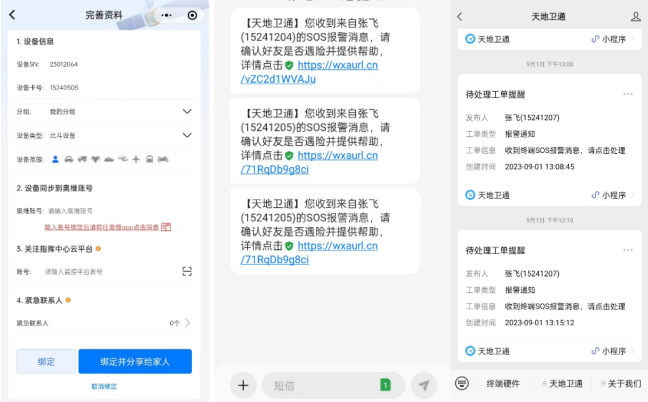
Task: Focus the 监控平台账号 input field
Action: point(110,272)
